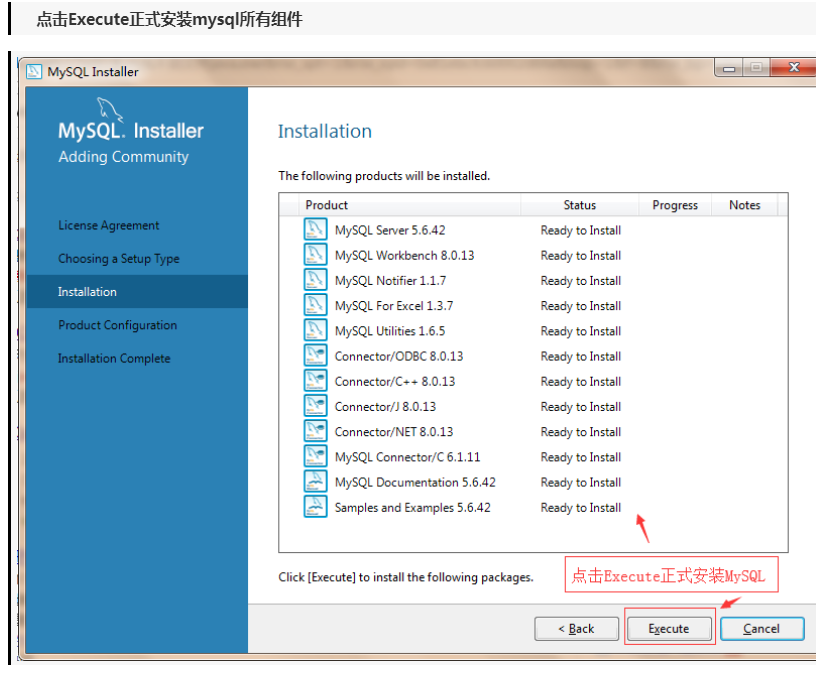
Task: Sort by the Product column header
Action: [410, 205]
